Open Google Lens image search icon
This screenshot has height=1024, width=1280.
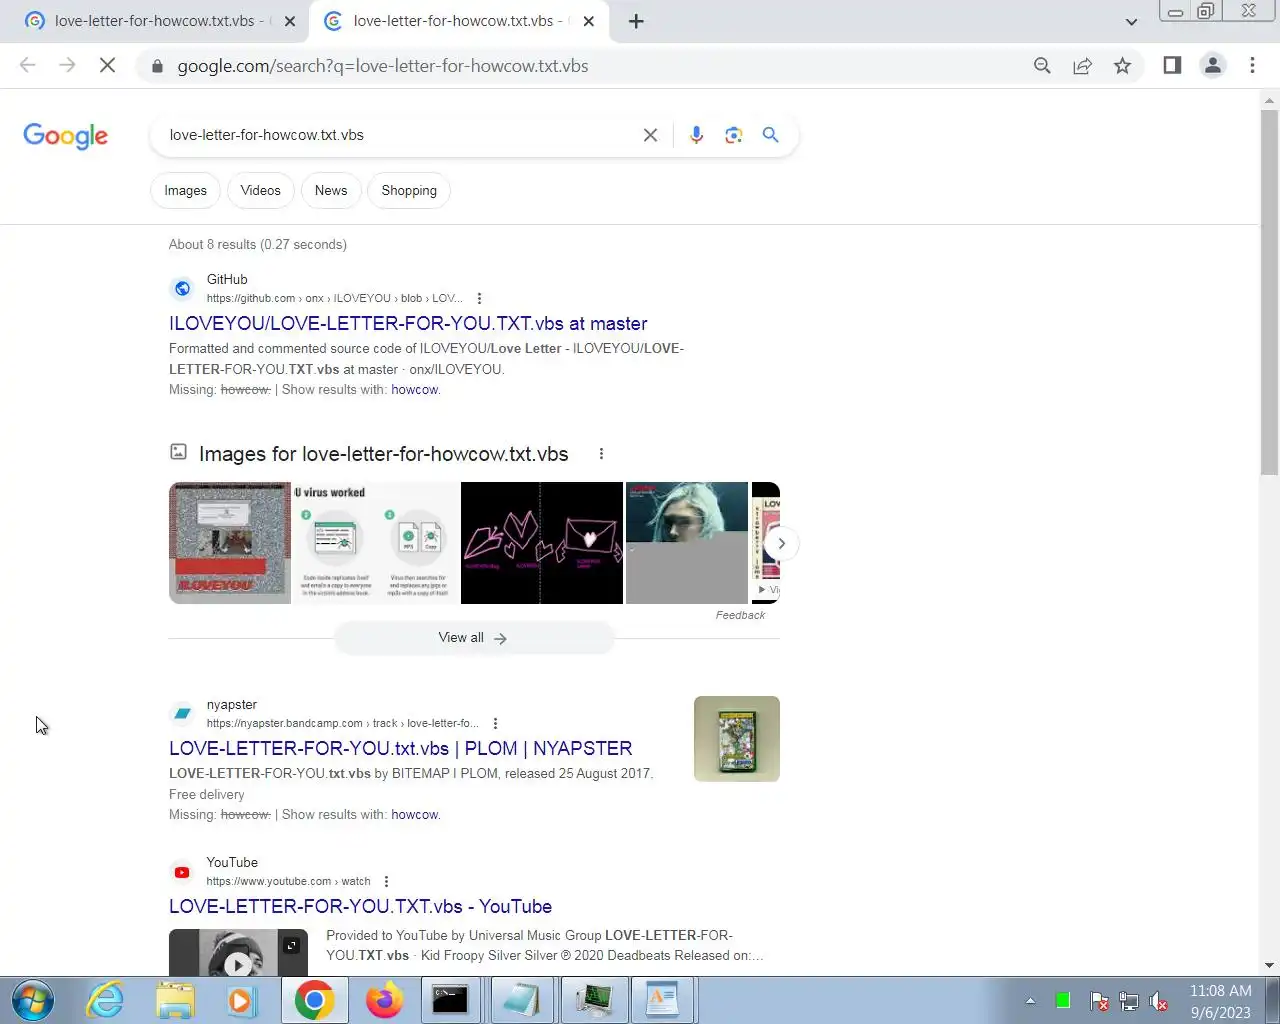[x=733, y=135]
